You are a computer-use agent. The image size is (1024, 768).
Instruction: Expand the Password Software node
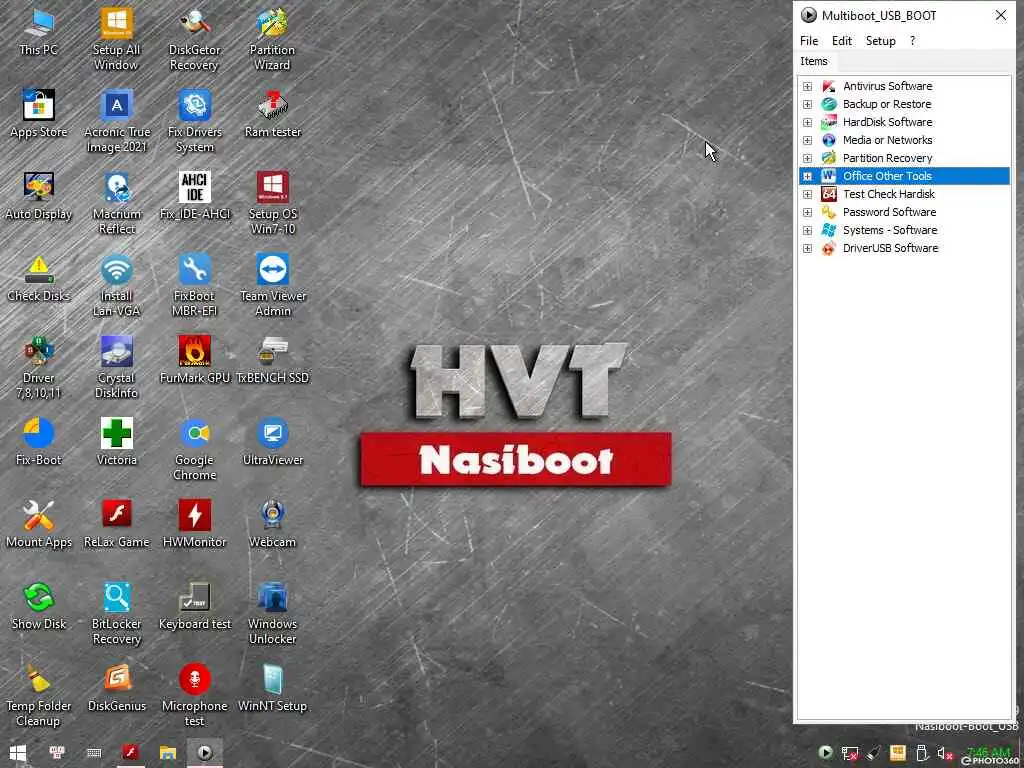tap(807, 212)
